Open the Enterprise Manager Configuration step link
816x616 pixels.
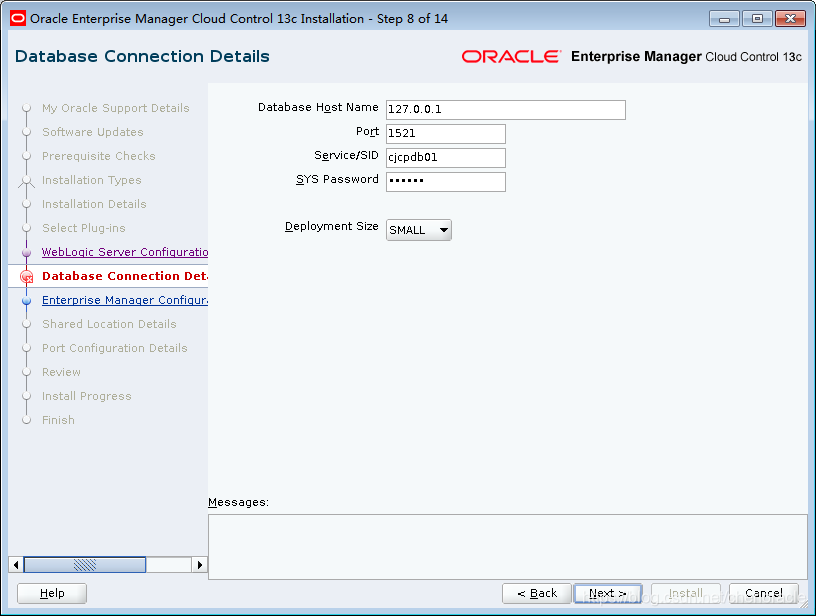pos(125,300)
